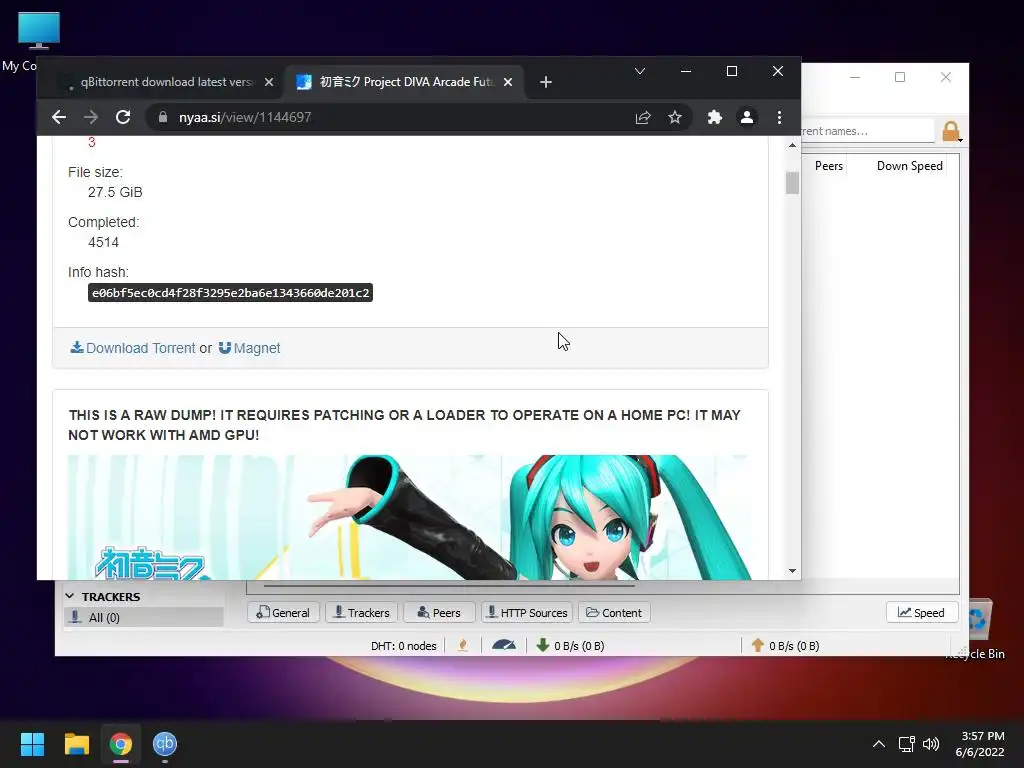This screenshot has height=768, width=1024.
Task: Show hidden tray icons chevron
Action: pyautogui.click(x=879, y=744)
